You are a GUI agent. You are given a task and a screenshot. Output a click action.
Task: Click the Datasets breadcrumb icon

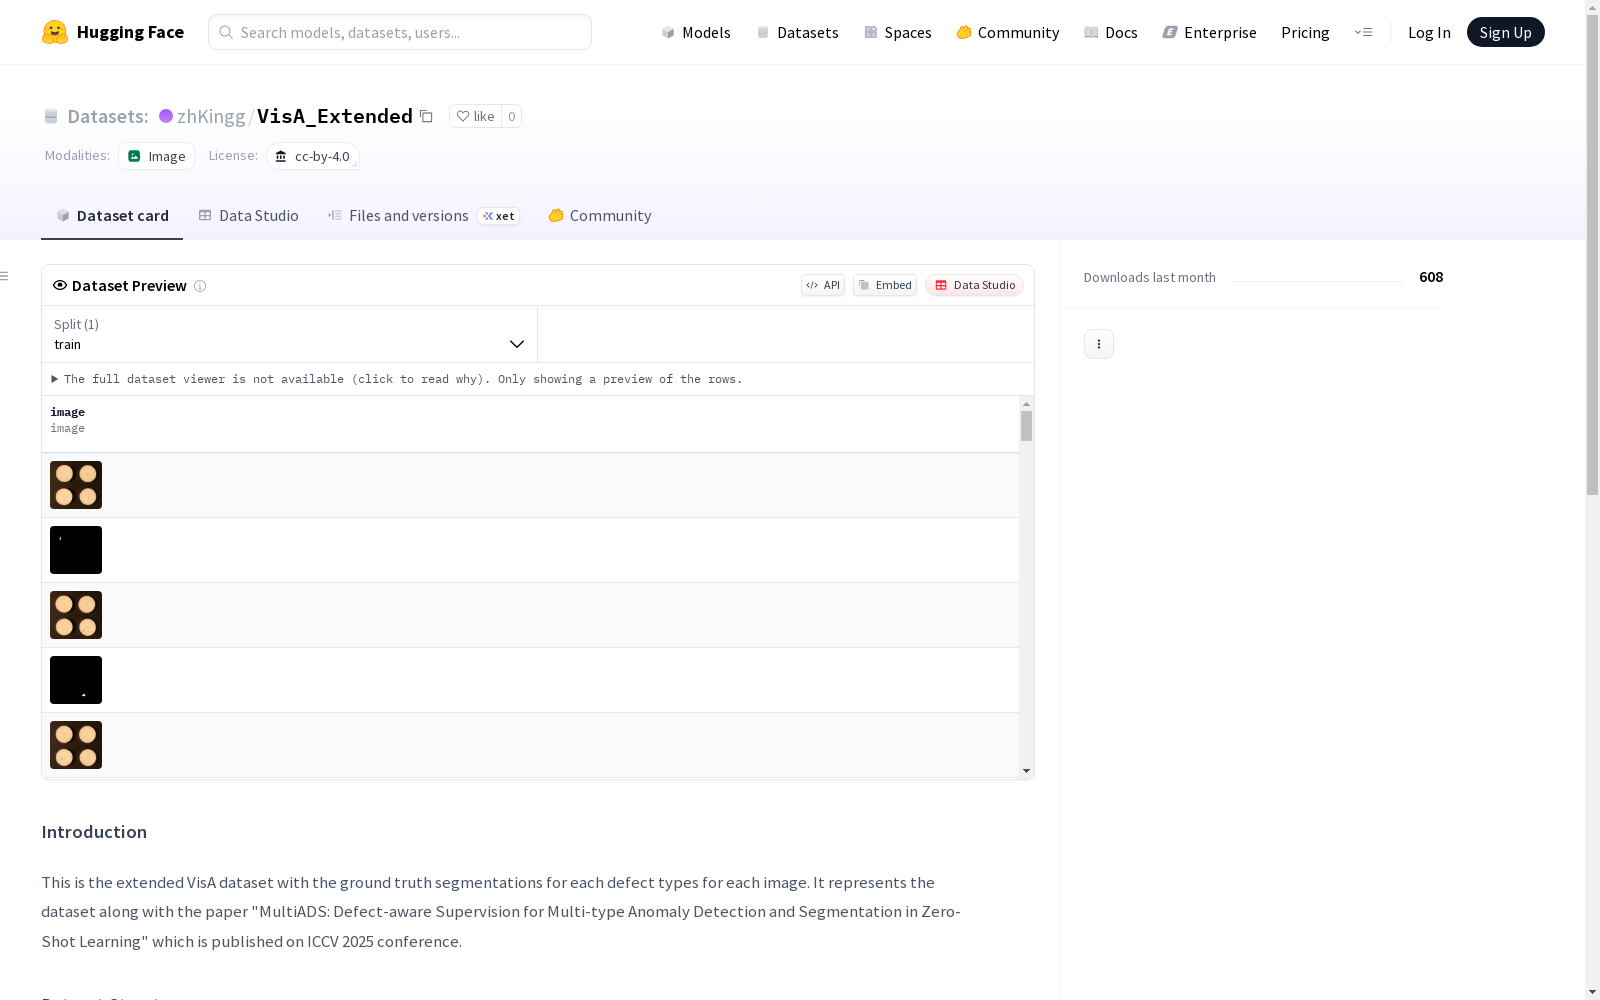pos(51,116)
